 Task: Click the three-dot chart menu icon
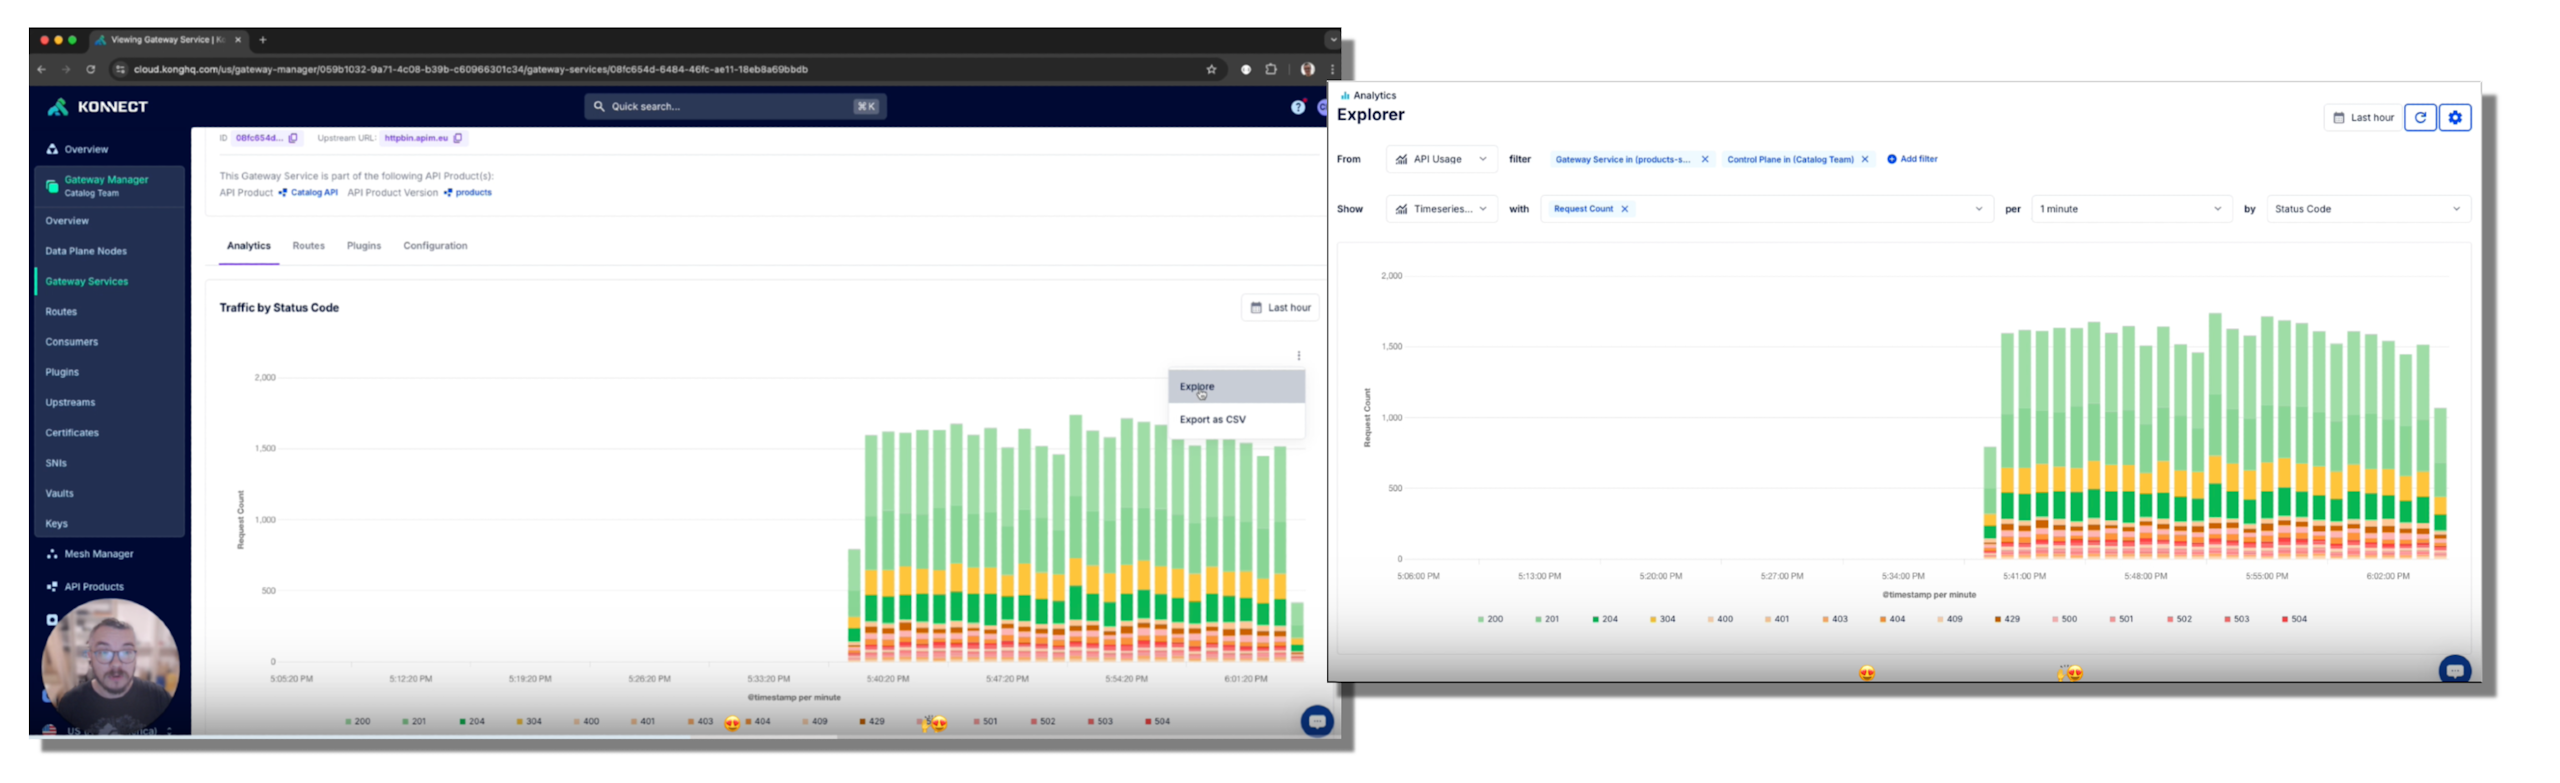click(x=1298, y=356)
